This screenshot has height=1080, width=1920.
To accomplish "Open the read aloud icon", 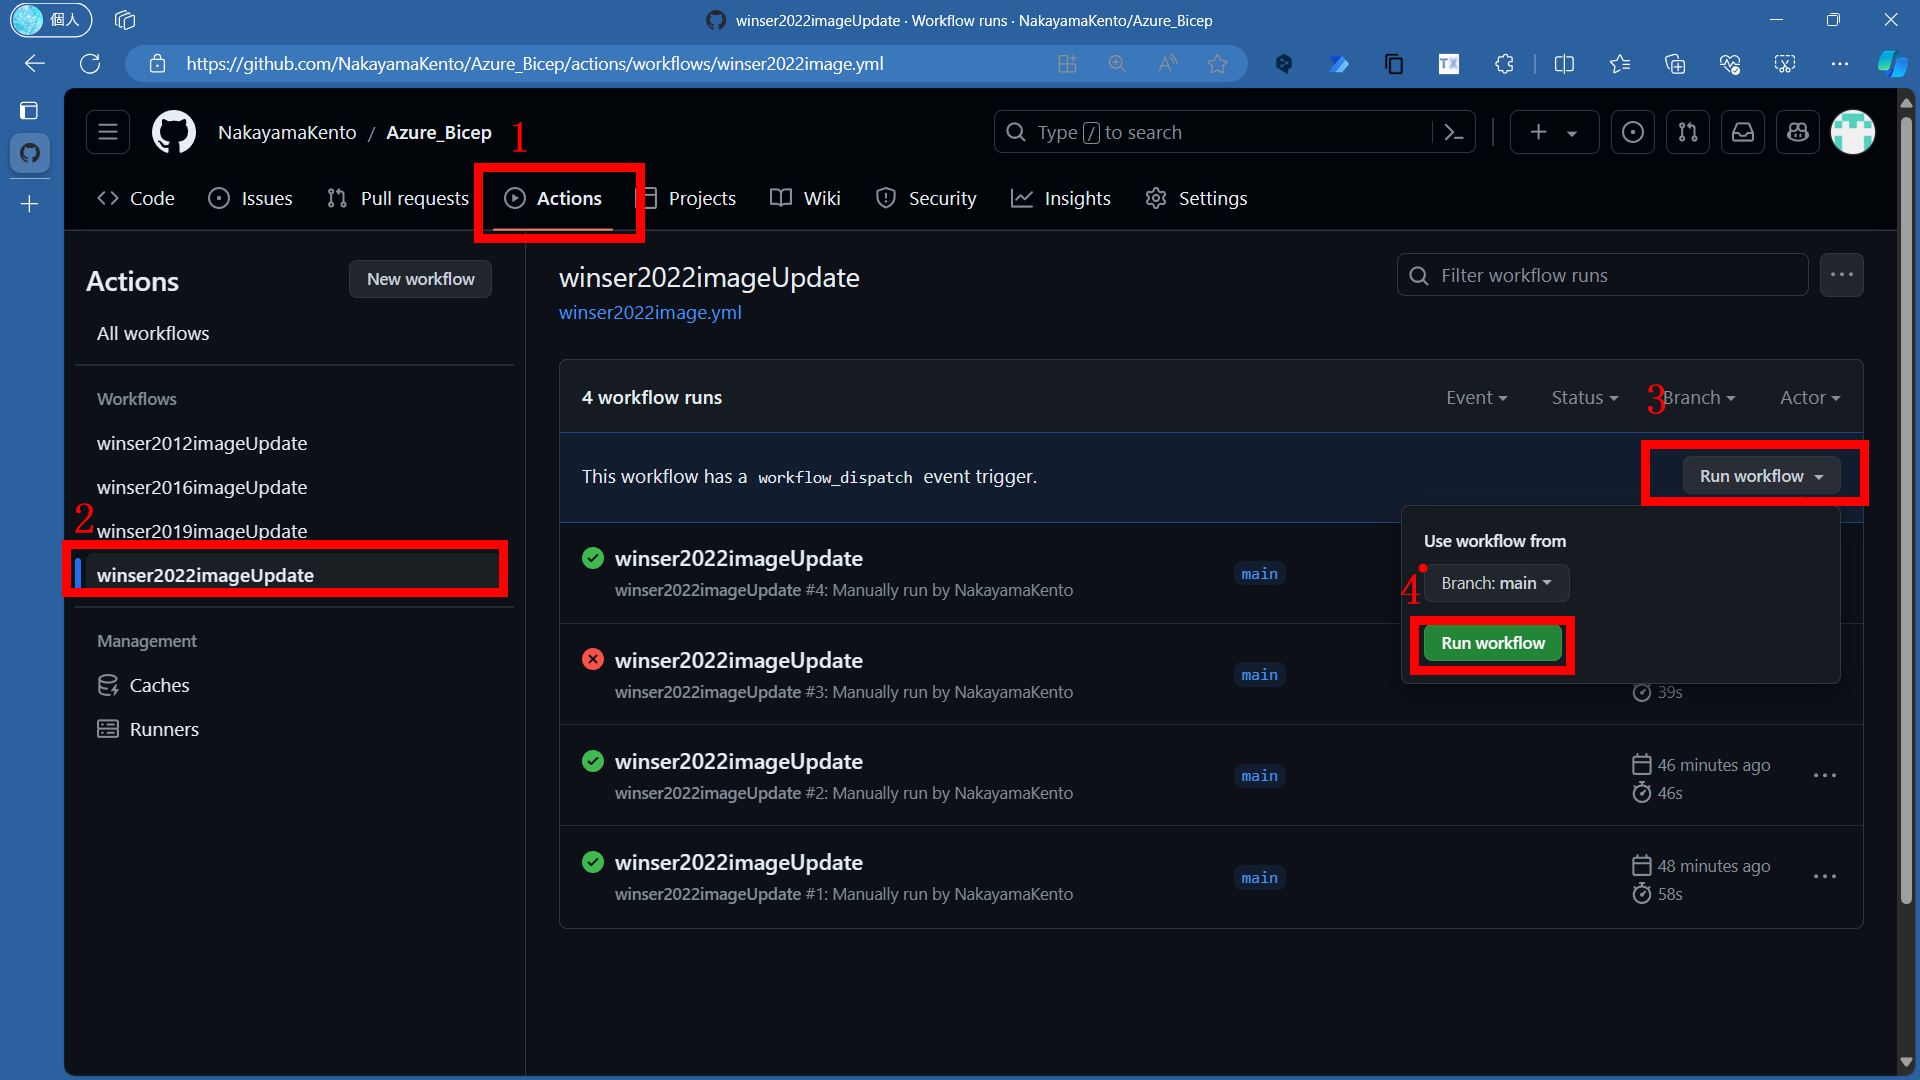I will [1167, 64].
